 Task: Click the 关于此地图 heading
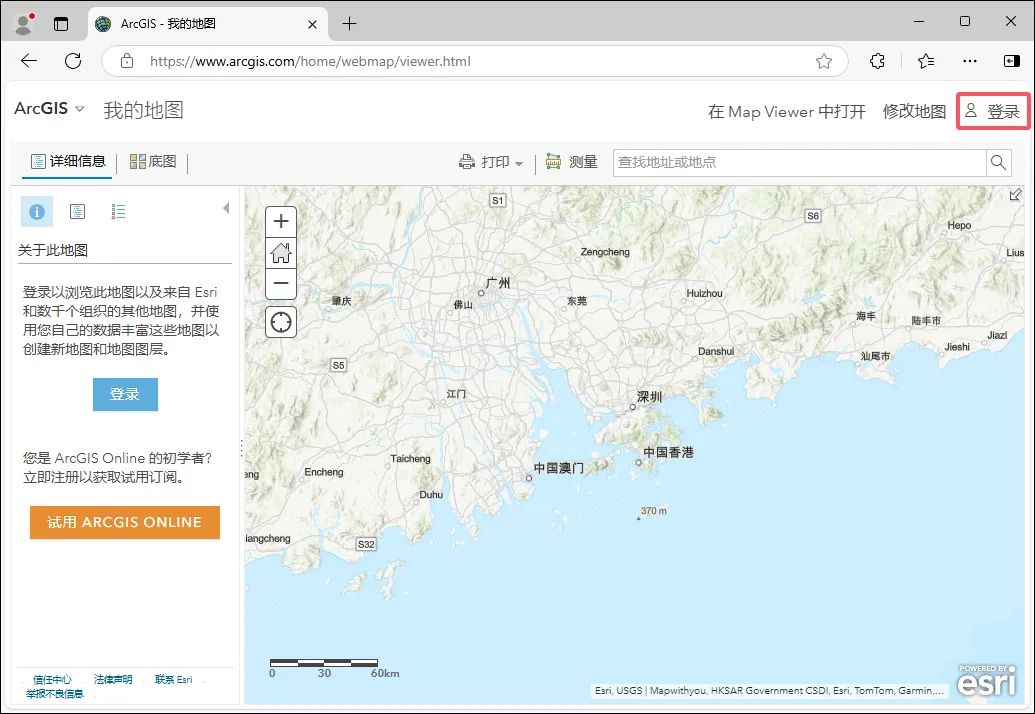tap(53, 250)
